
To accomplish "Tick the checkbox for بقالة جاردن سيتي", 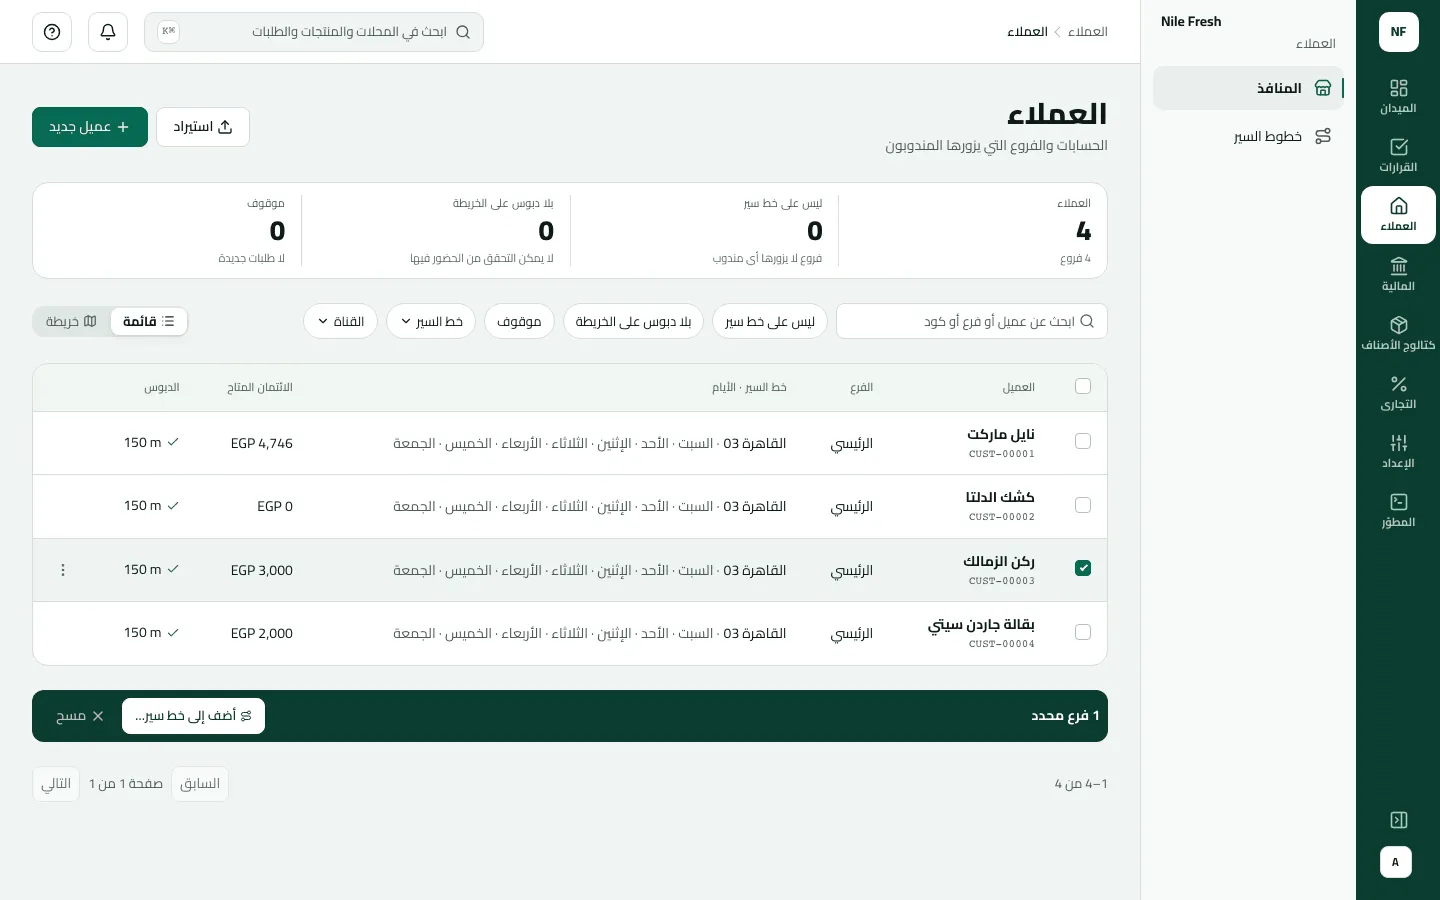I will point(1083,632).
